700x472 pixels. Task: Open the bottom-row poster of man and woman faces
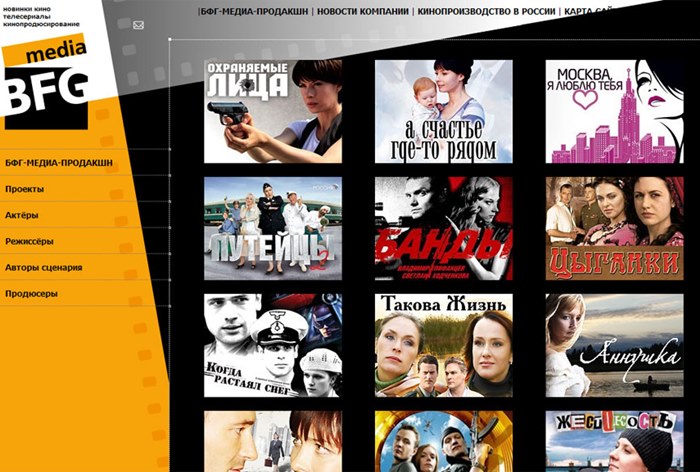click(273, 441)
